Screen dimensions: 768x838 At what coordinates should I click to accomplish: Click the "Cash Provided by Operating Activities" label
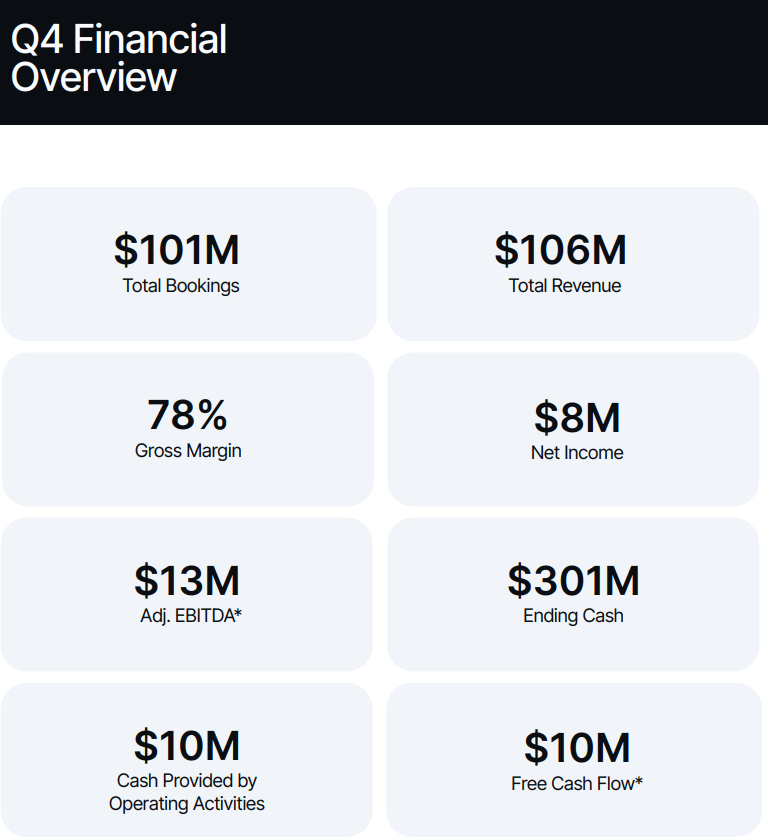[x=187, y=792]
